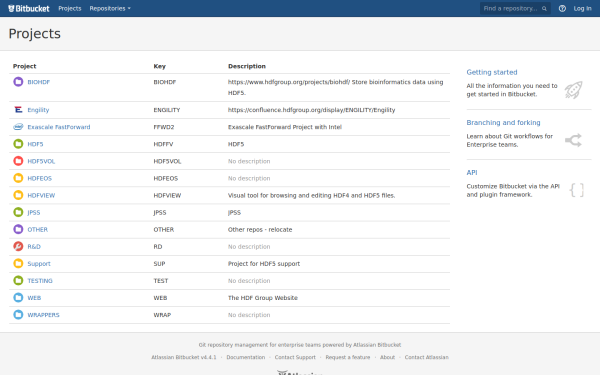The image size is (600, 375).
Task: Open the help question mark icon
Action: coord(562,8)
